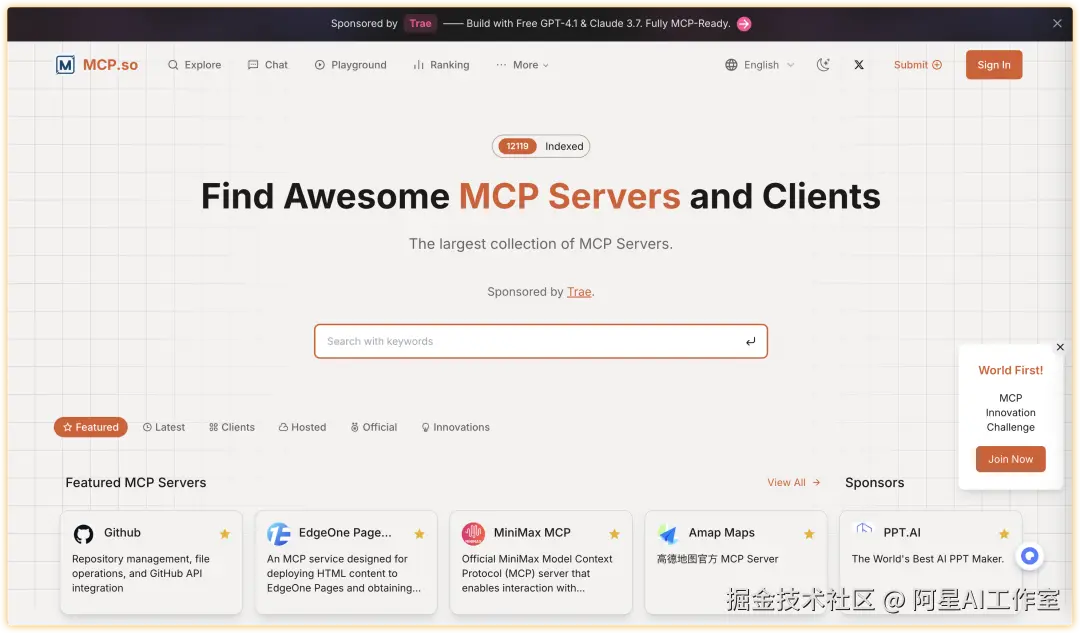Click the enter icon in search box
1080x633 pixels.
(x=751, y=342)
